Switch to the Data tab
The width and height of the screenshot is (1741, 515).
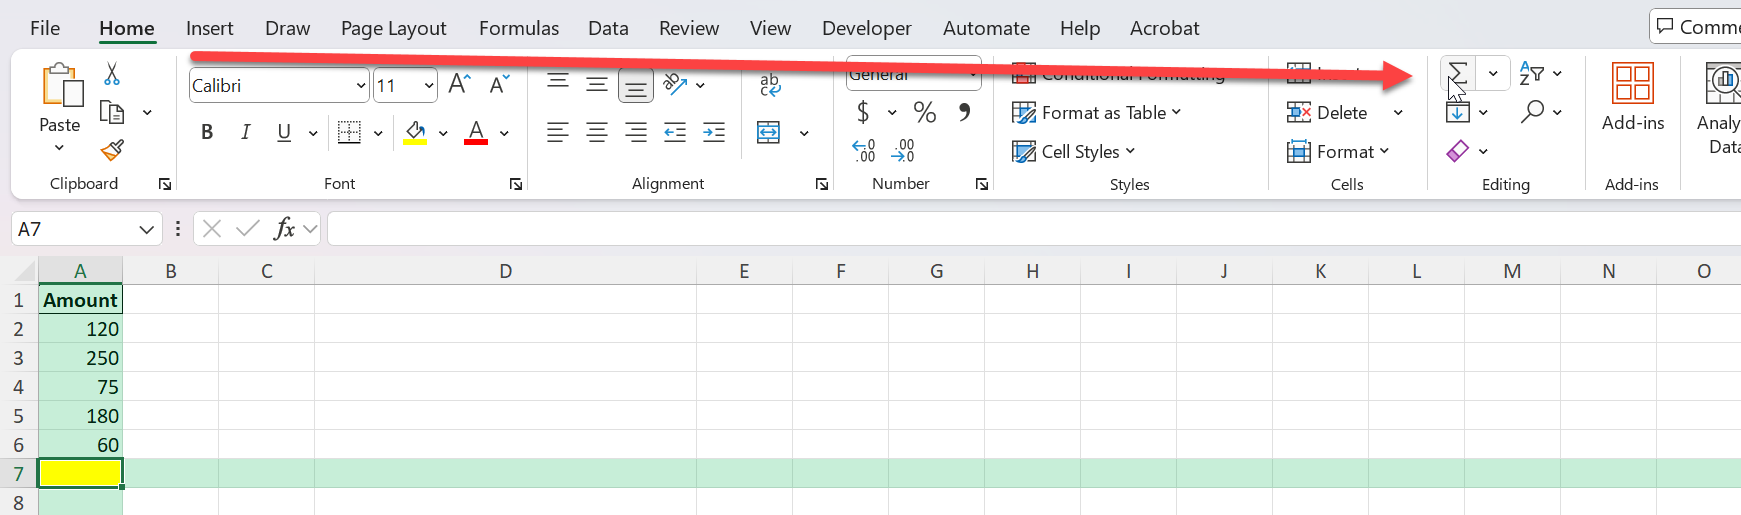608,28
